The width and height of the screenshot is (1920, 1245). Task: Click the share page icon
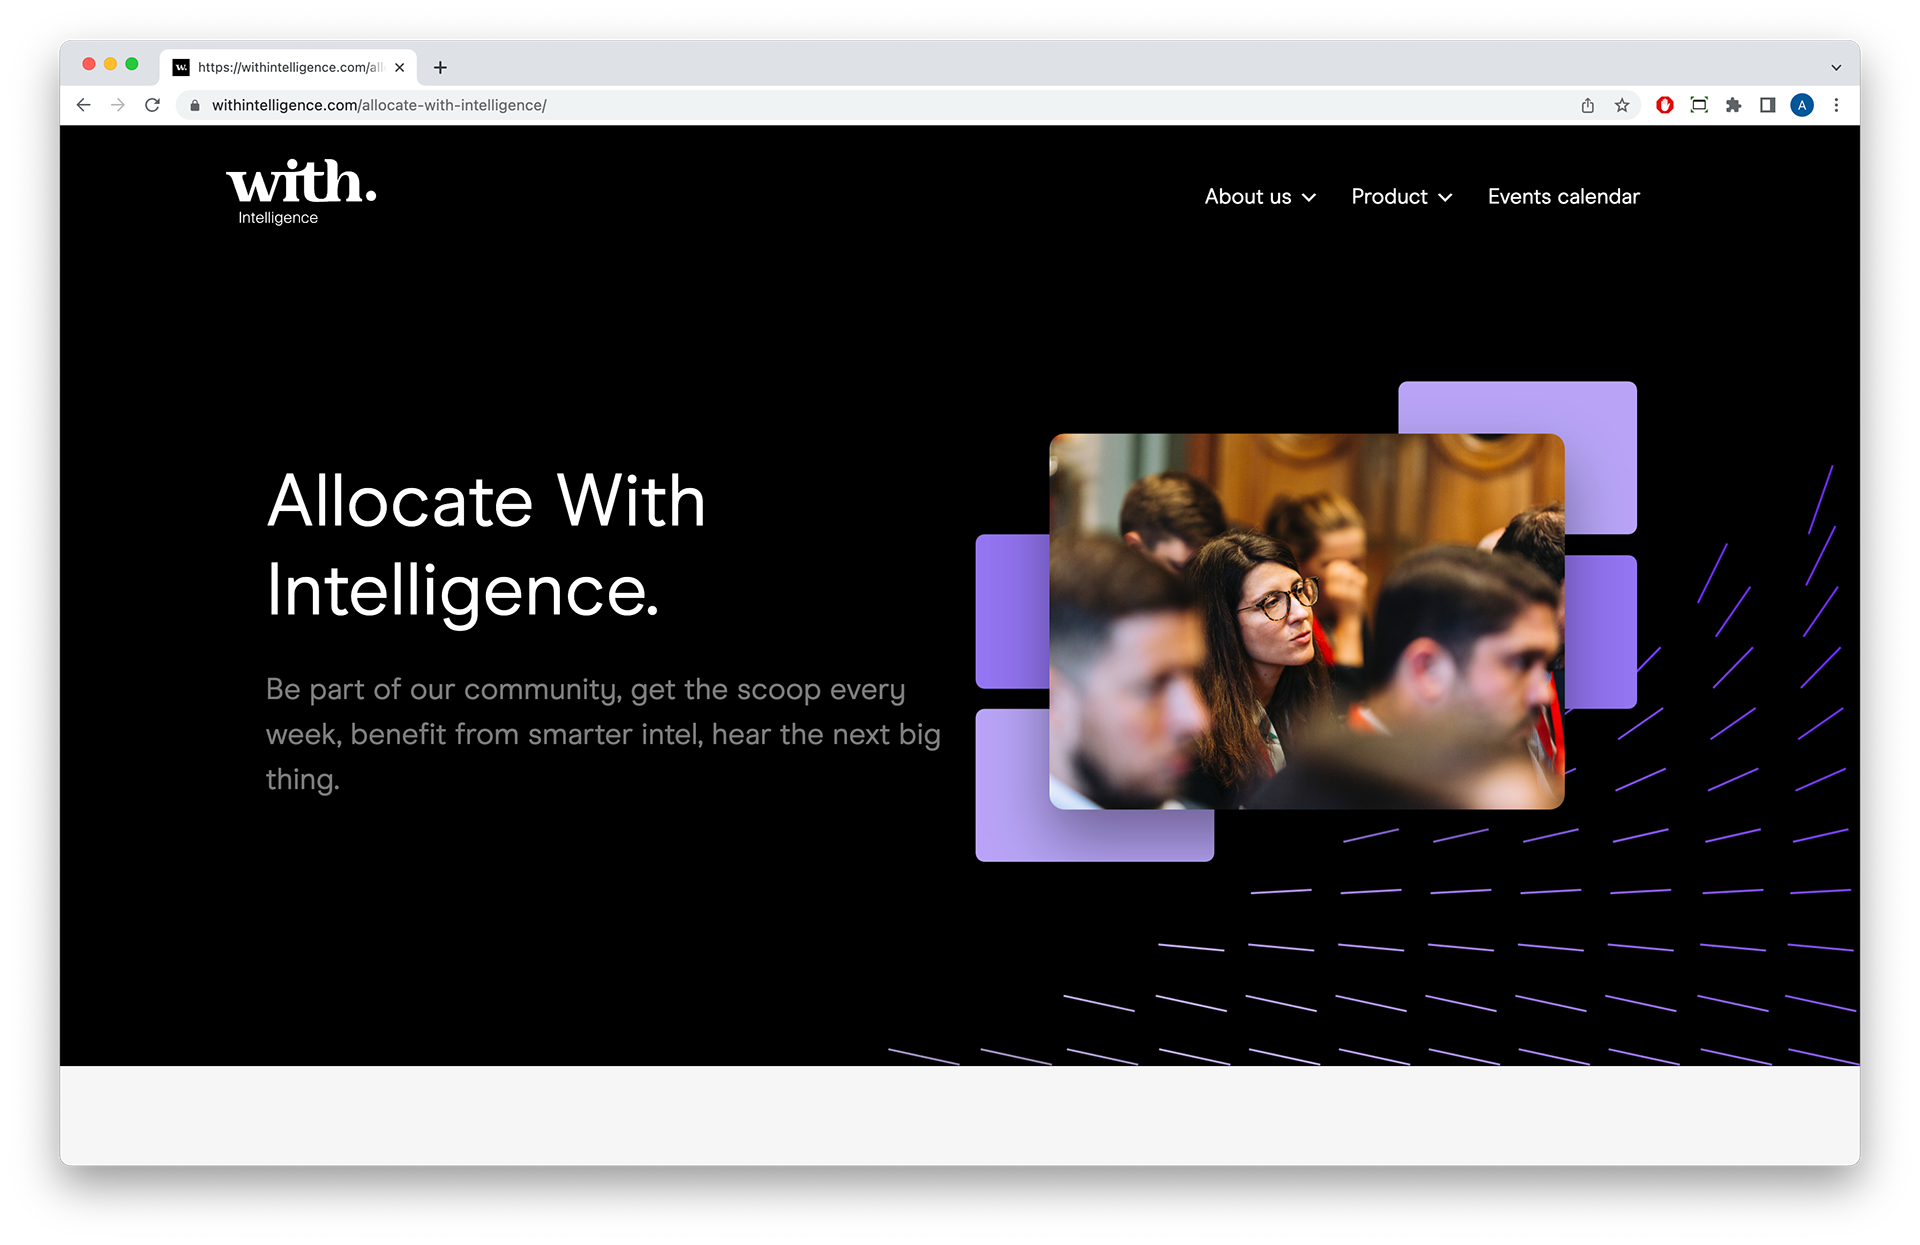(1587, 105)
